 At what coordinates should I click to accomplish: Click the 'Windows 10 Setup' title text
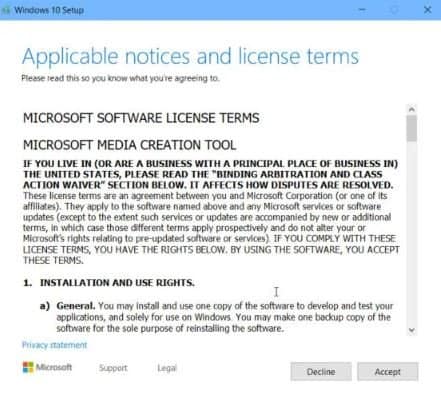49,10
